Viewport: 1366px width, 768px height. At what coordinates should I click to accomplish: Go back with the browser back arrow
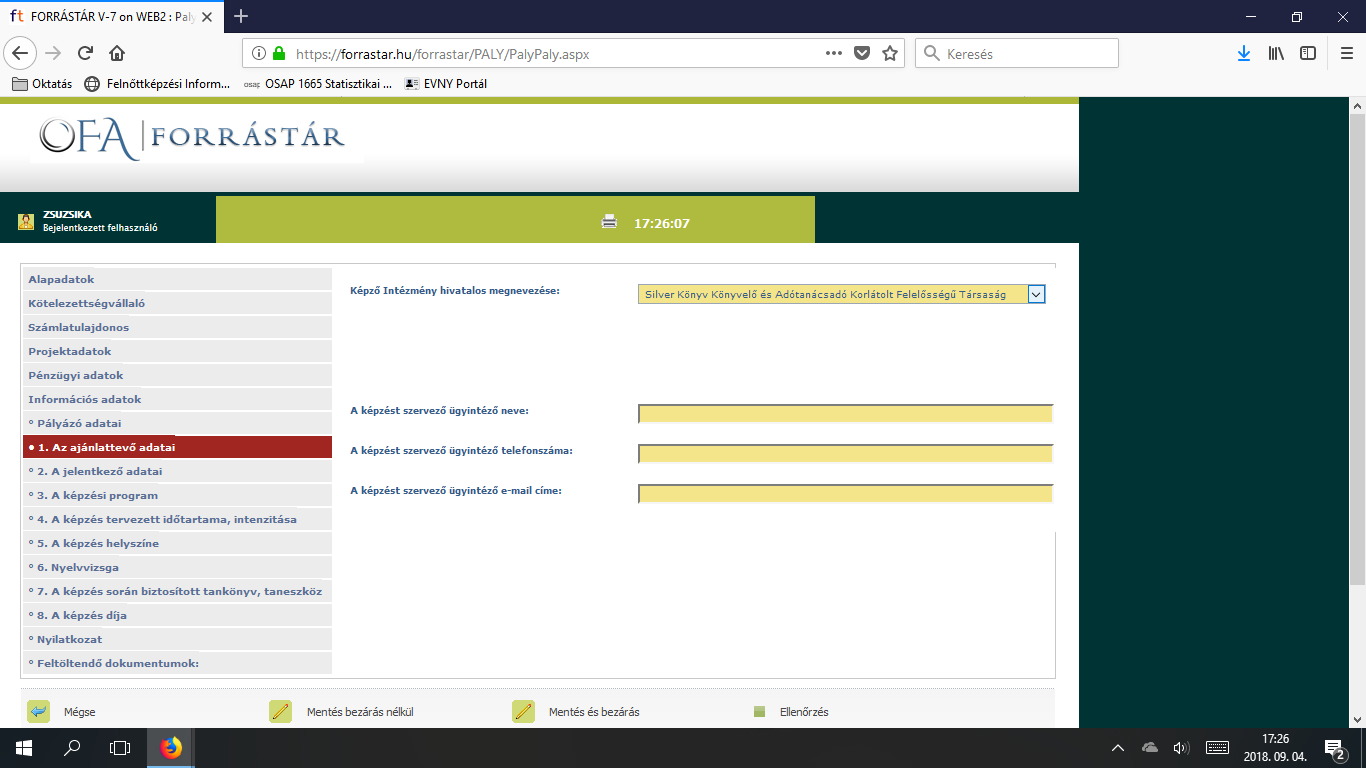21,53
